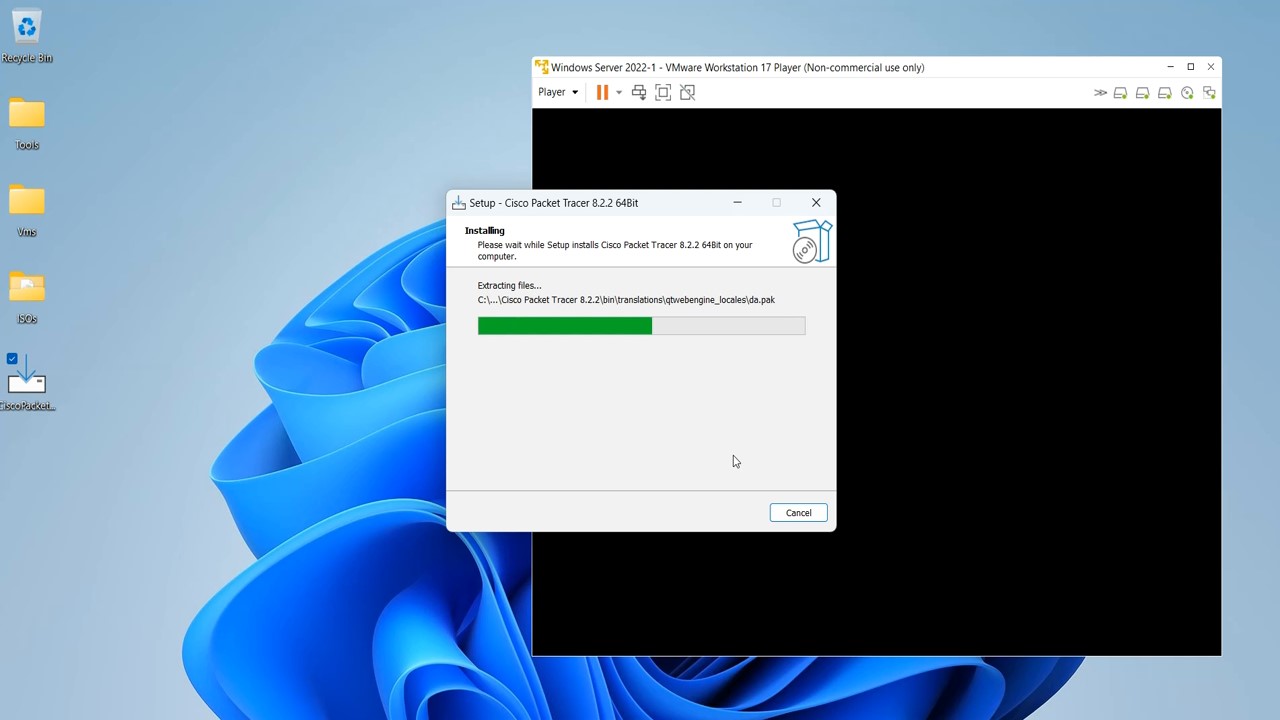Expand the power options dropdown arrow
The width and height of the screenshot is (1280, 720).
coord(619,92)
